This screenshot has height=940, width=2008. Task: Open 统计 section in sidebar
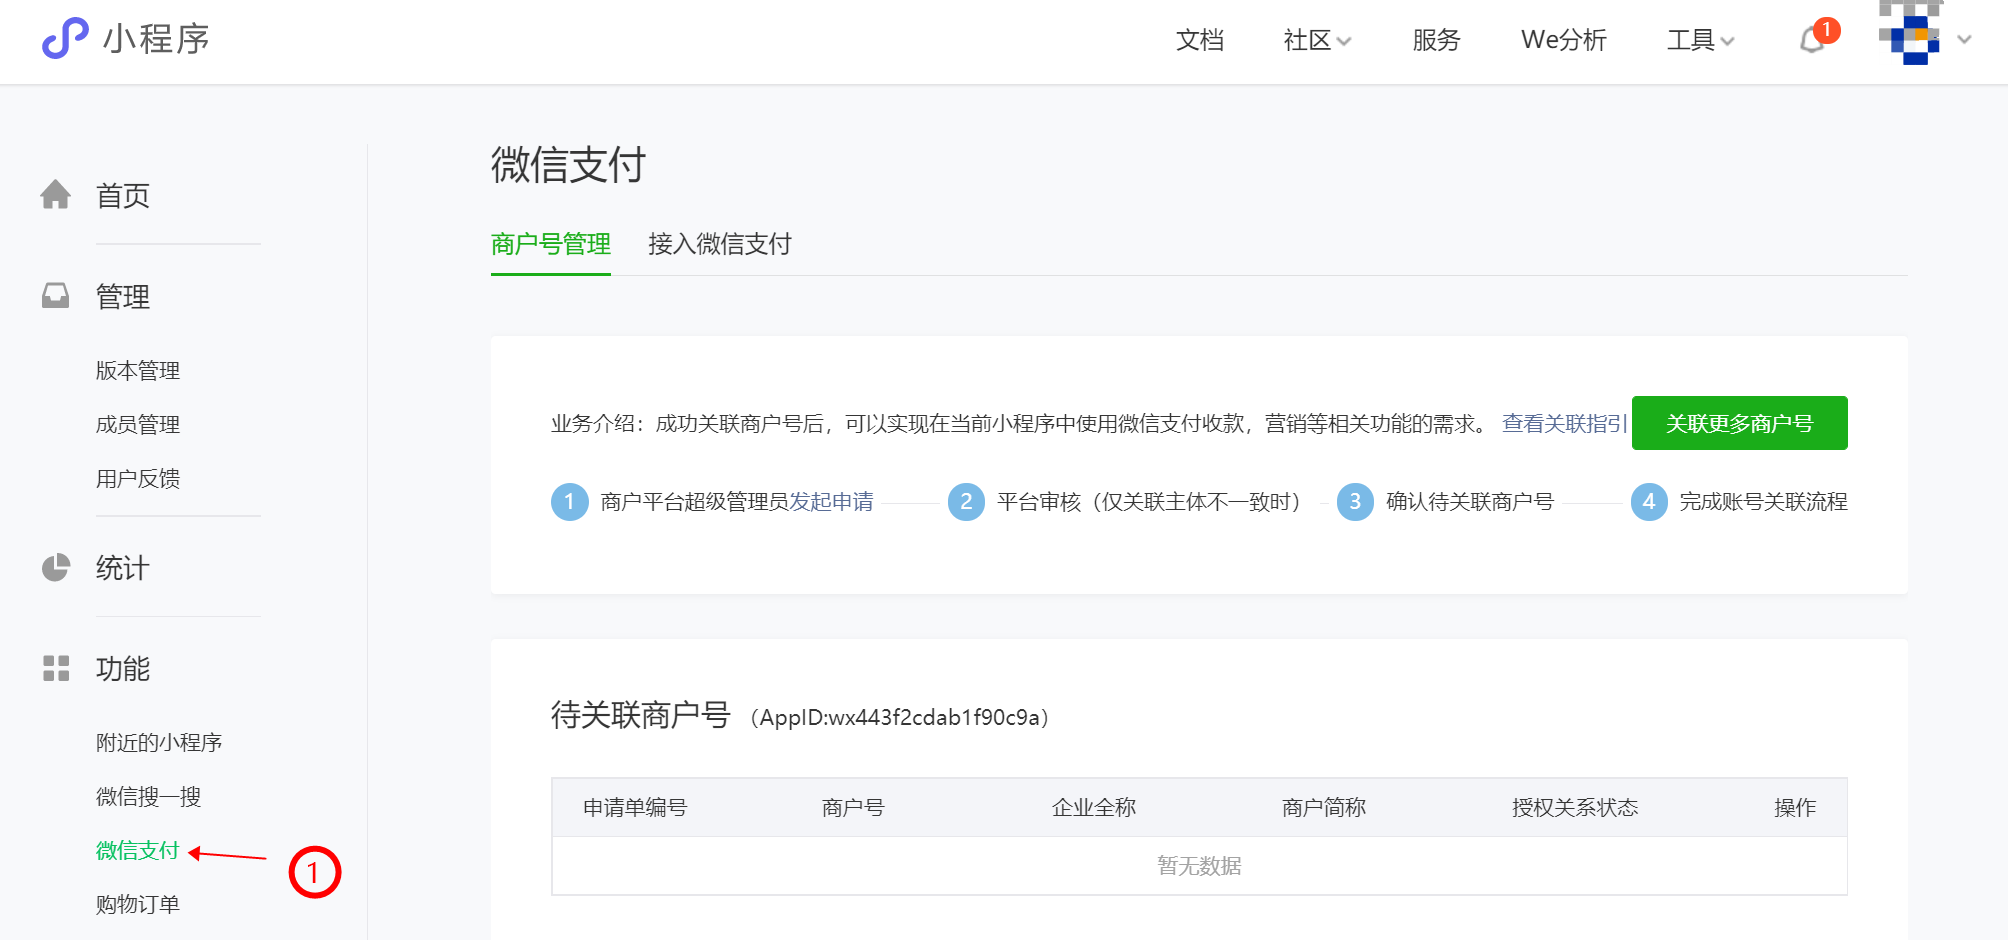[123, 568]
